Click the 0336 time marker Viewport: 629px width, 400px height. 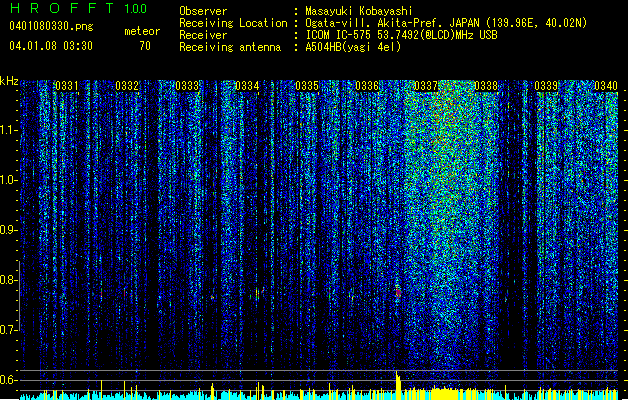coord(367,86)
